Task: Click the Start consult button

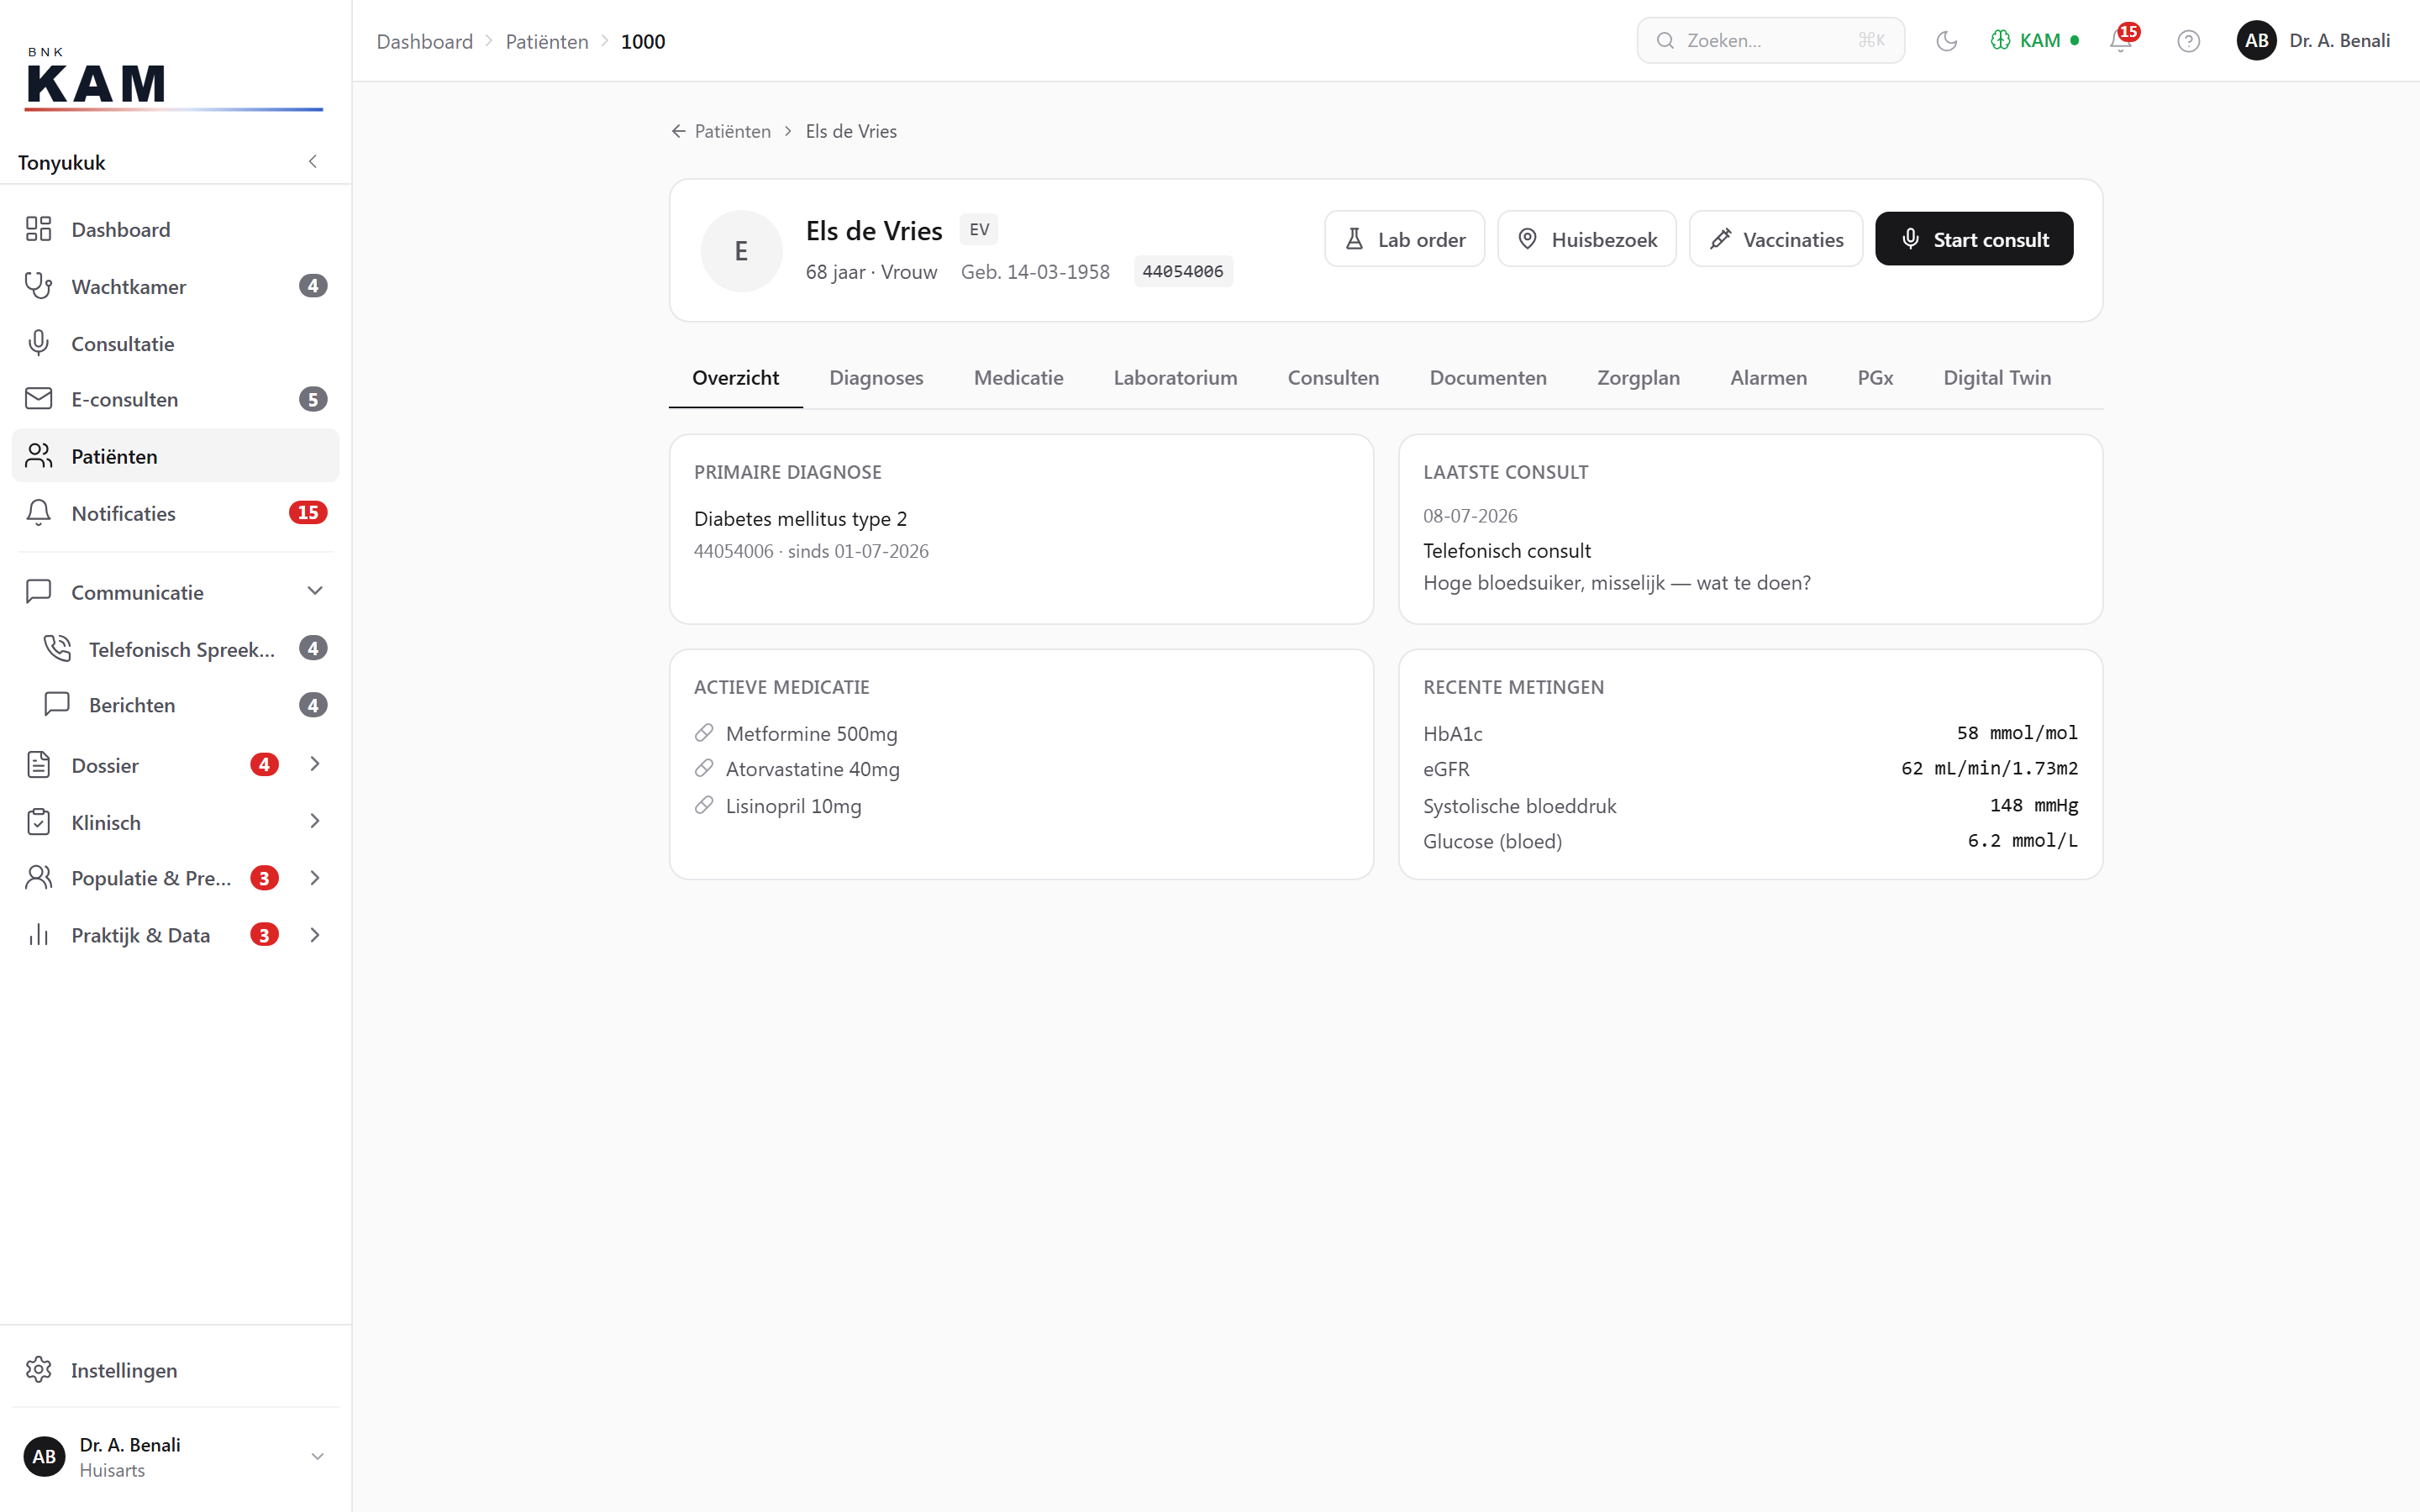Action: tap(1973, 239)
